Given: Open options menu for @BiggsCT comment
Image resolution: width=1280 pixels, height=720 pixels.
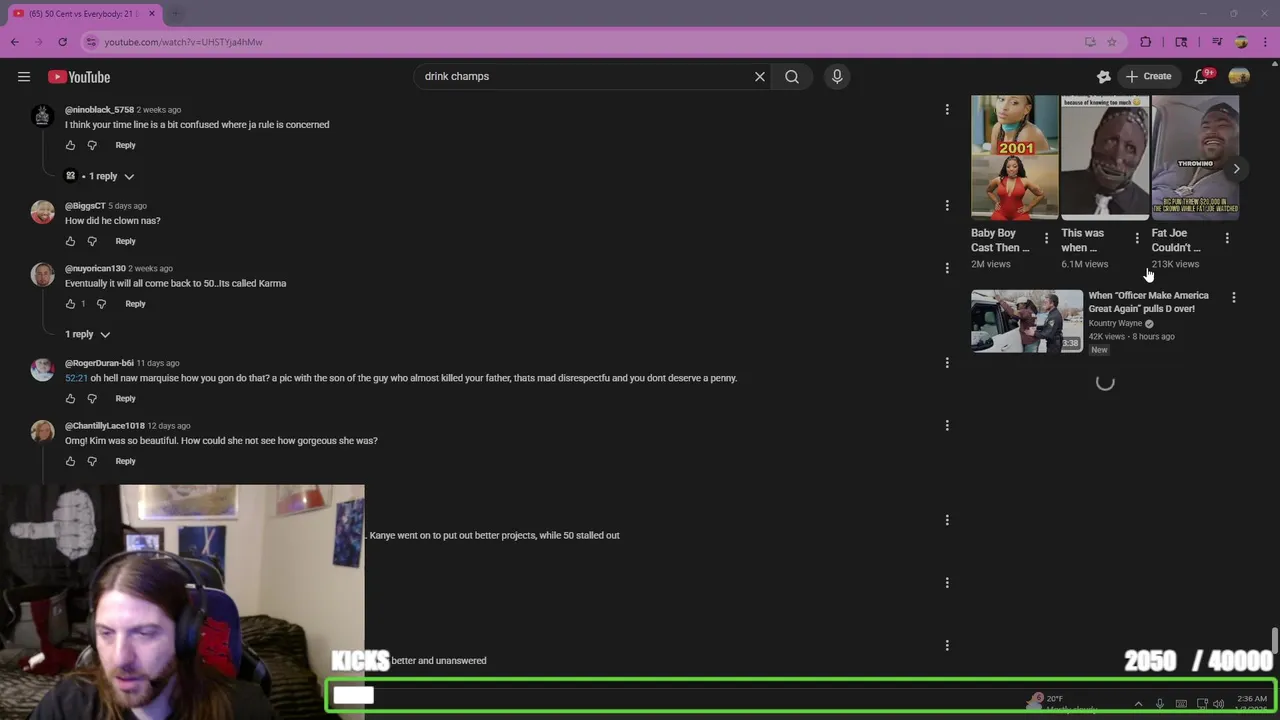Looking at the screenshot, I should (x=947, y=205).
